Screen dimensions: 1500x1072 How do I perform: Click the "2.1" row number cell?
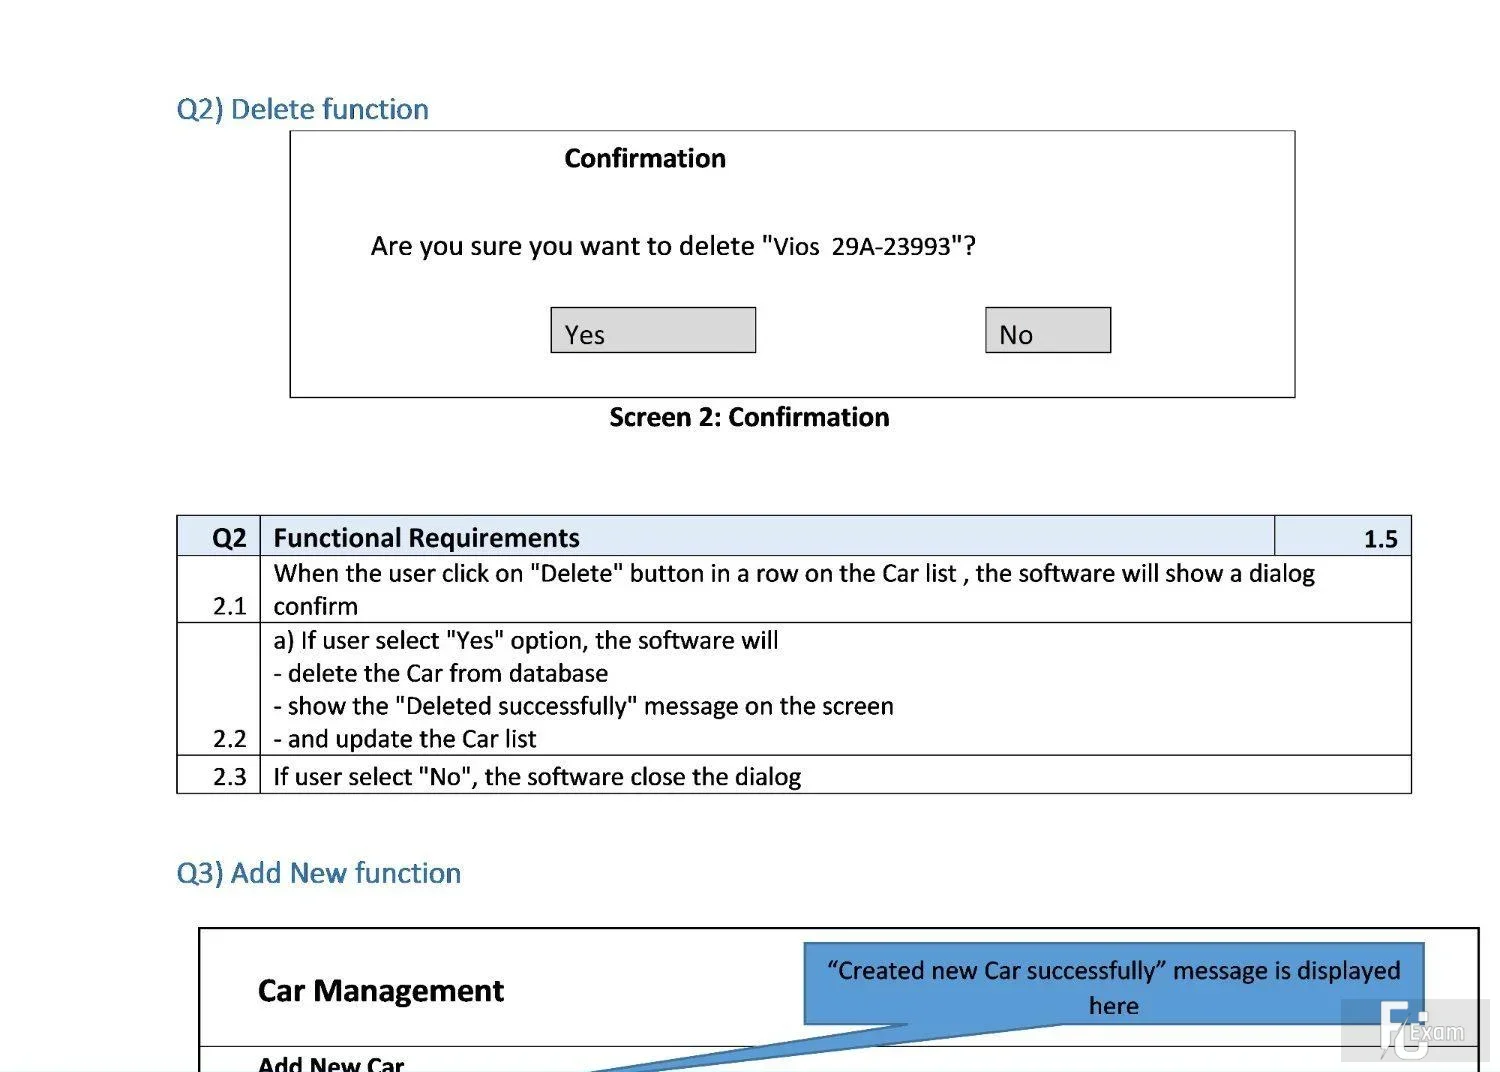(219, 590)
